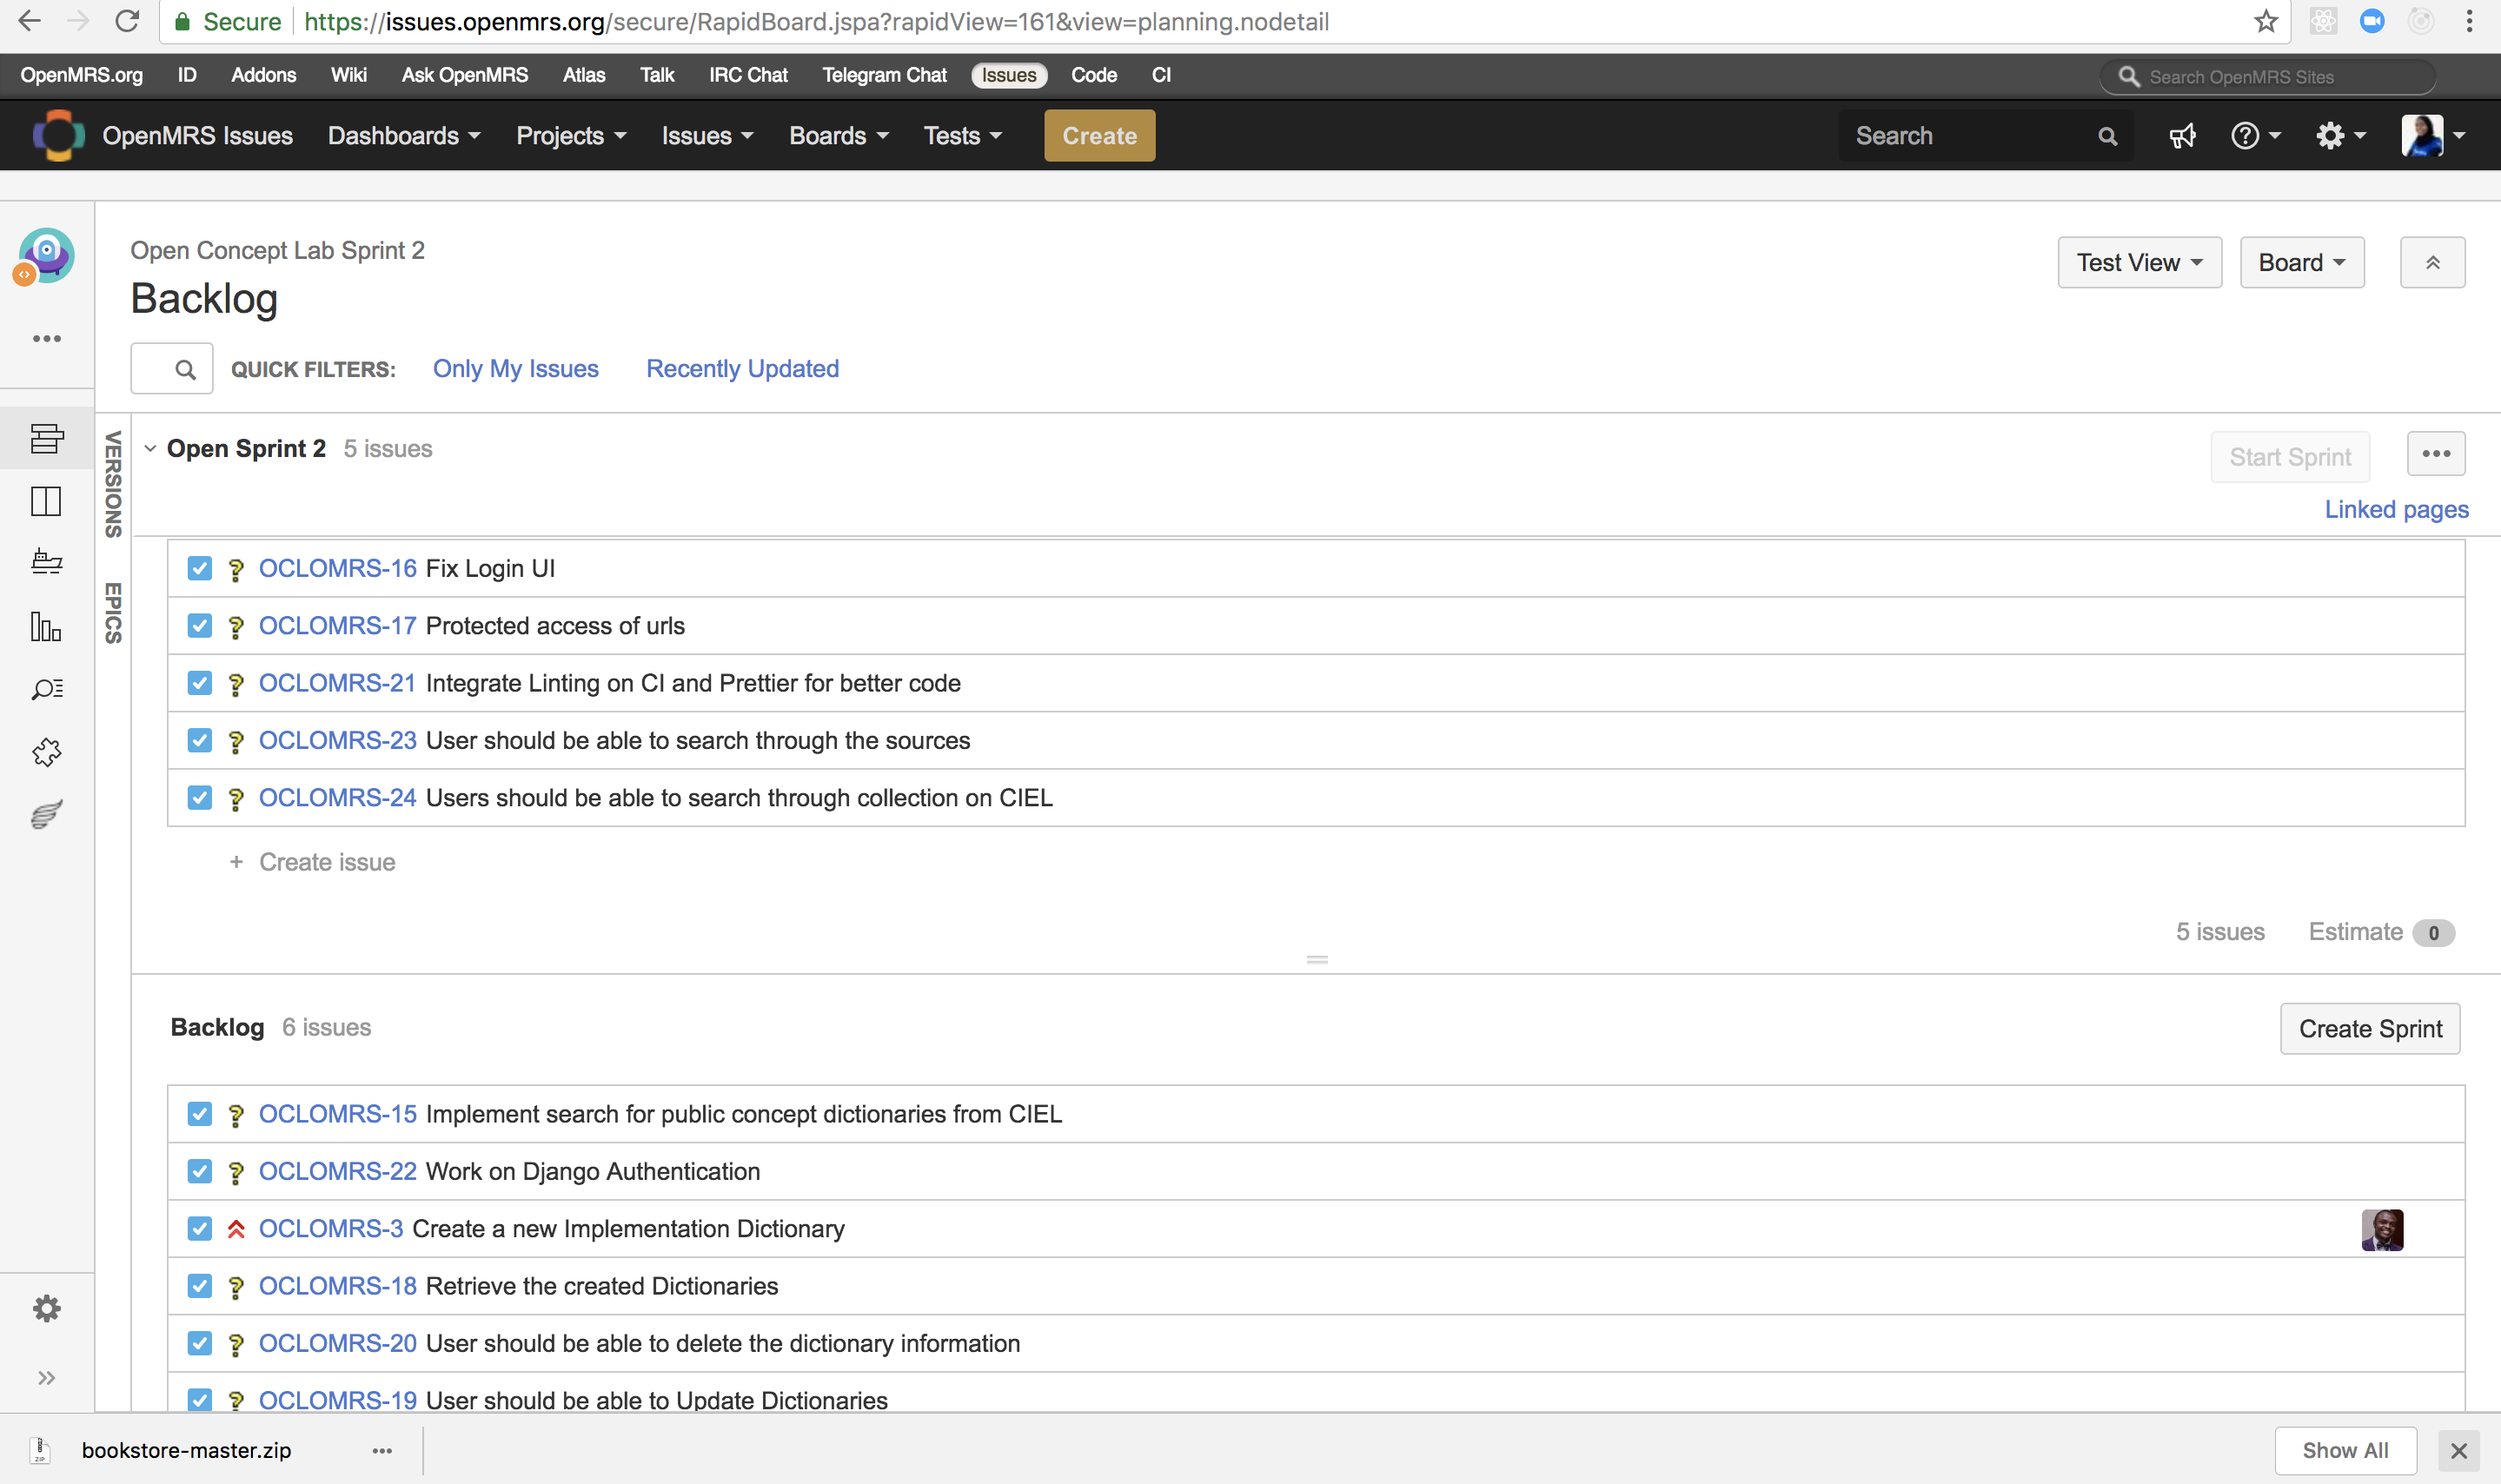Collapse header with double-chevron button
Image resolution: width=2501 pixels, height=1484 pixels.
(2432, 262)
